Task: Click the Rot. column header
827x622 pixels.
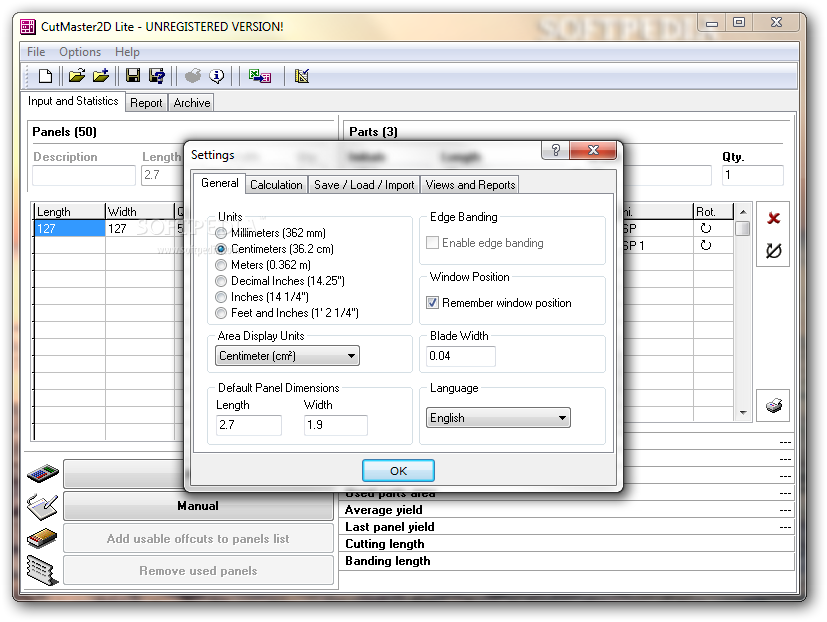Action: [x=713, y=212]
